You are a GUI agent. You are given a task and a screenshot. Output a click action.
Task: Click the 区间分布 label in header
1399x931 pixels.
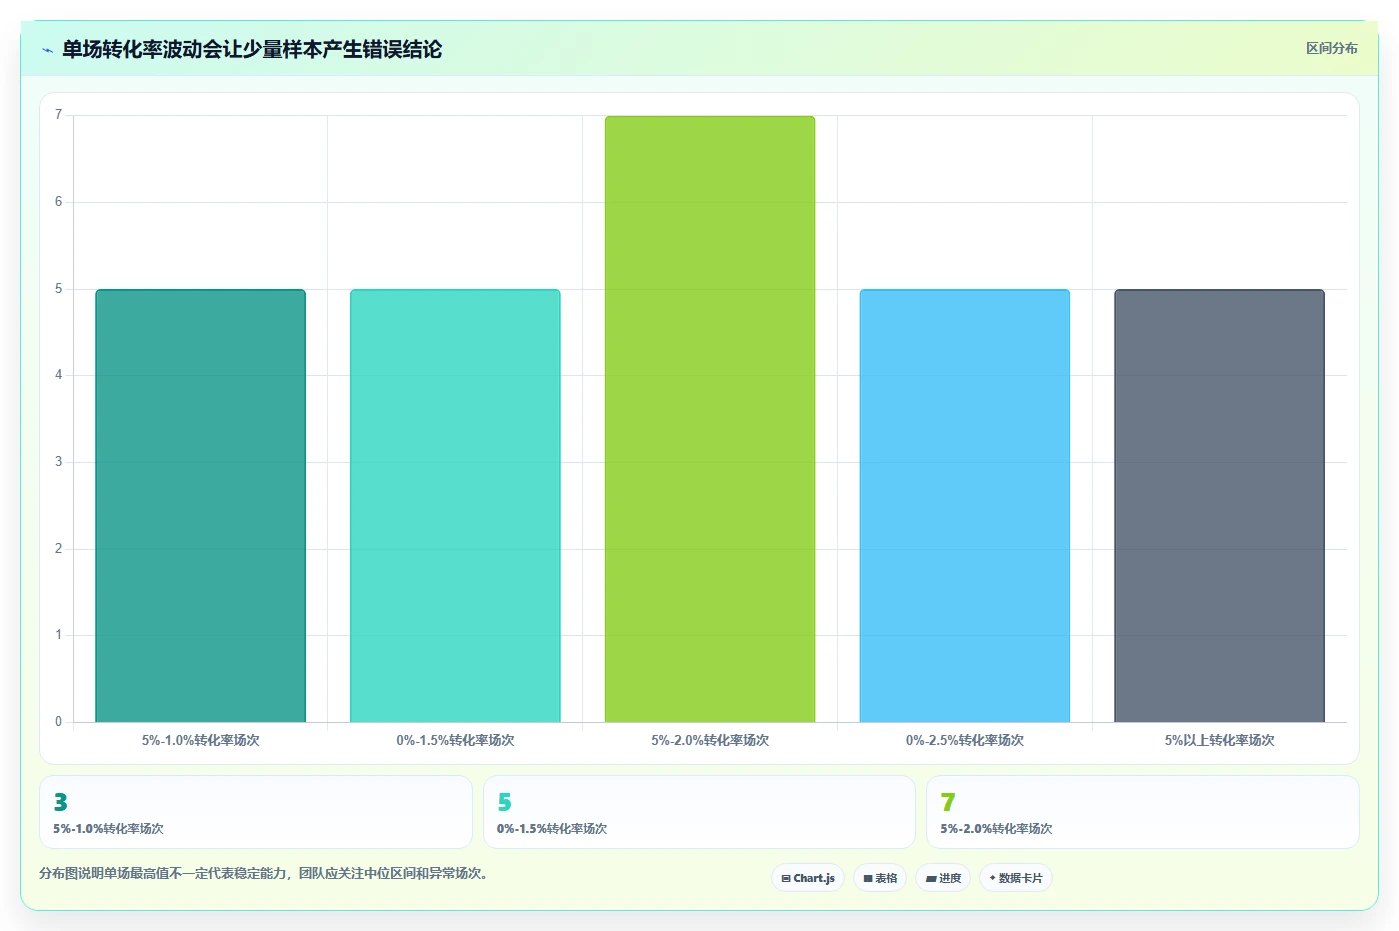(x=1331, y=48)
